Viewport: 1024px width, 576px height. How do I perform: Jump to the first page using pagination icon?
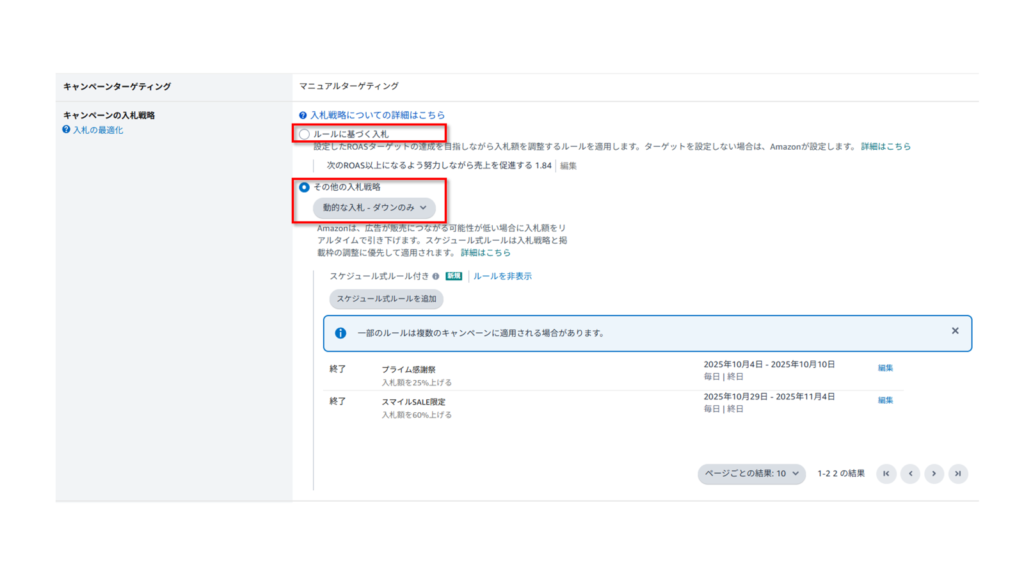pos(886,474)
